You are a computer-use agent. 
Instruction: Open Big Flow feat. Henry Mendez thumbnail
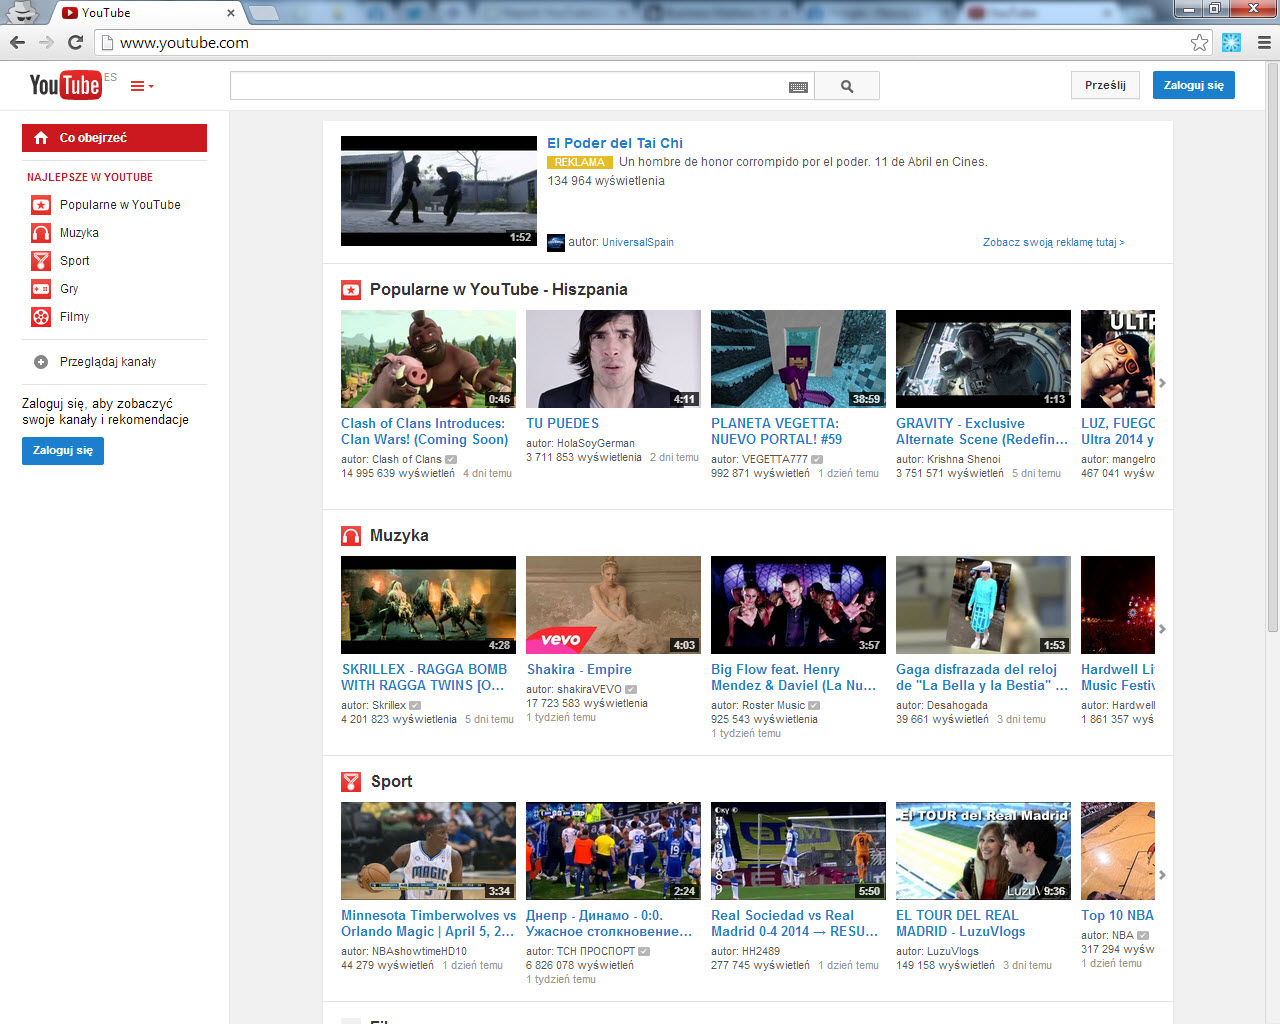click(x=798, y=605)
